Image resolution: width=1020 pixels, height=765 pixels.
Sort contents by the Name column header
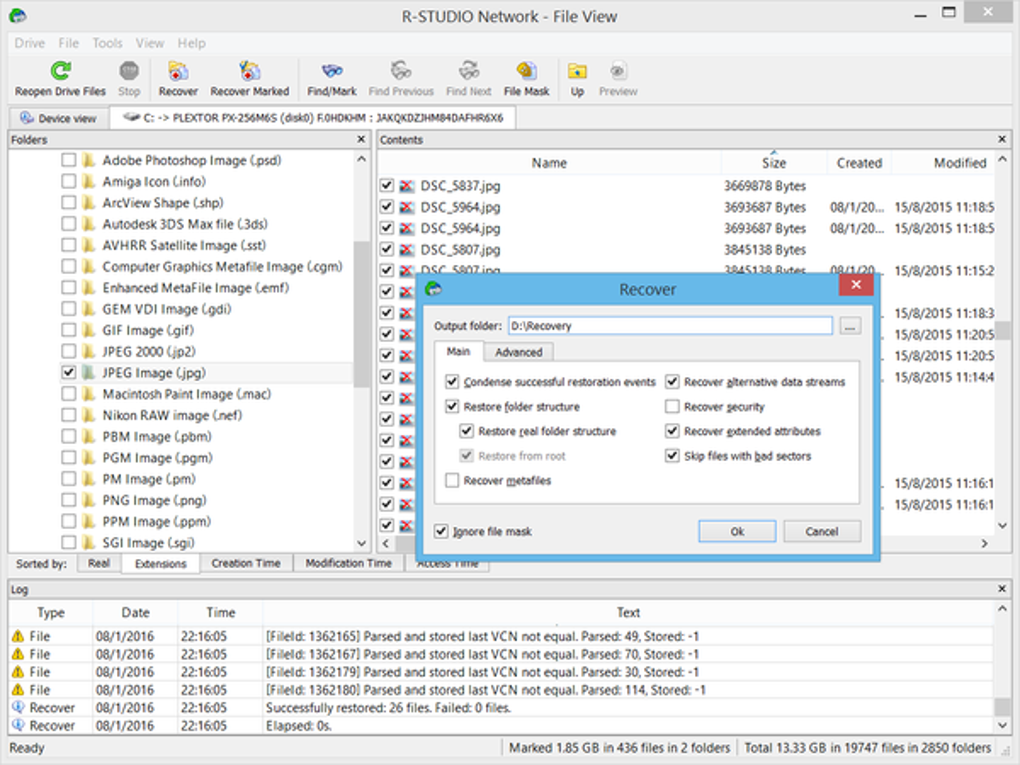pos(549,163)
